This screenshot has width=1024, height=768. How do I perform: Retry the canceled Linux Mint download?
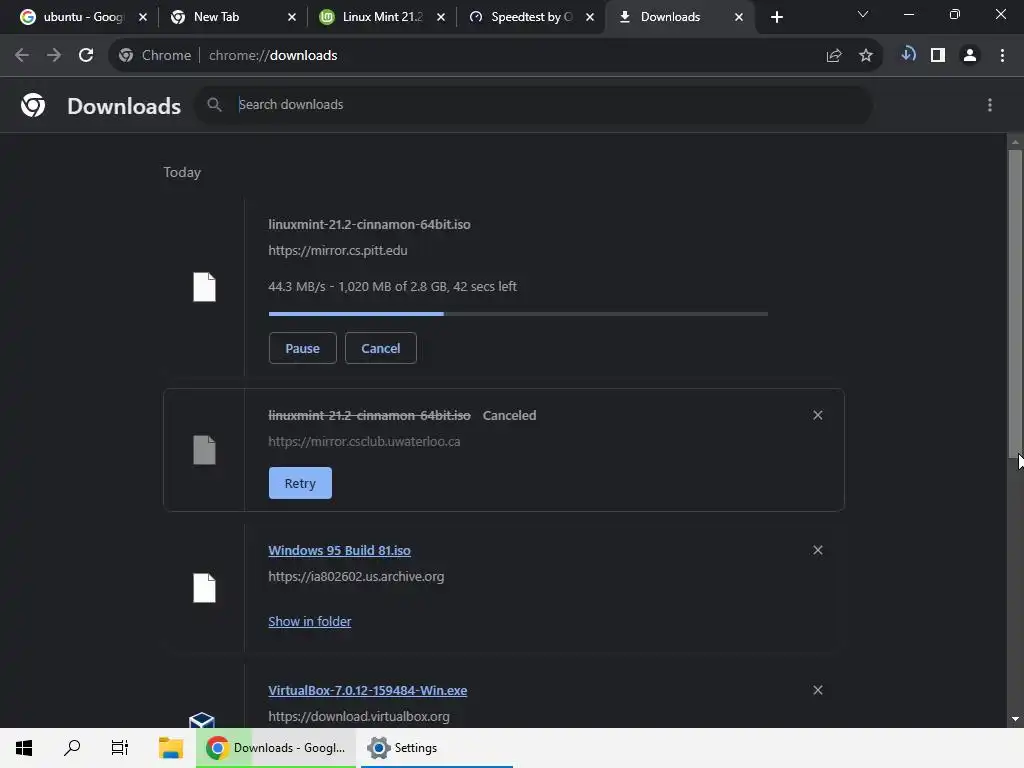(x=300, y=483)
